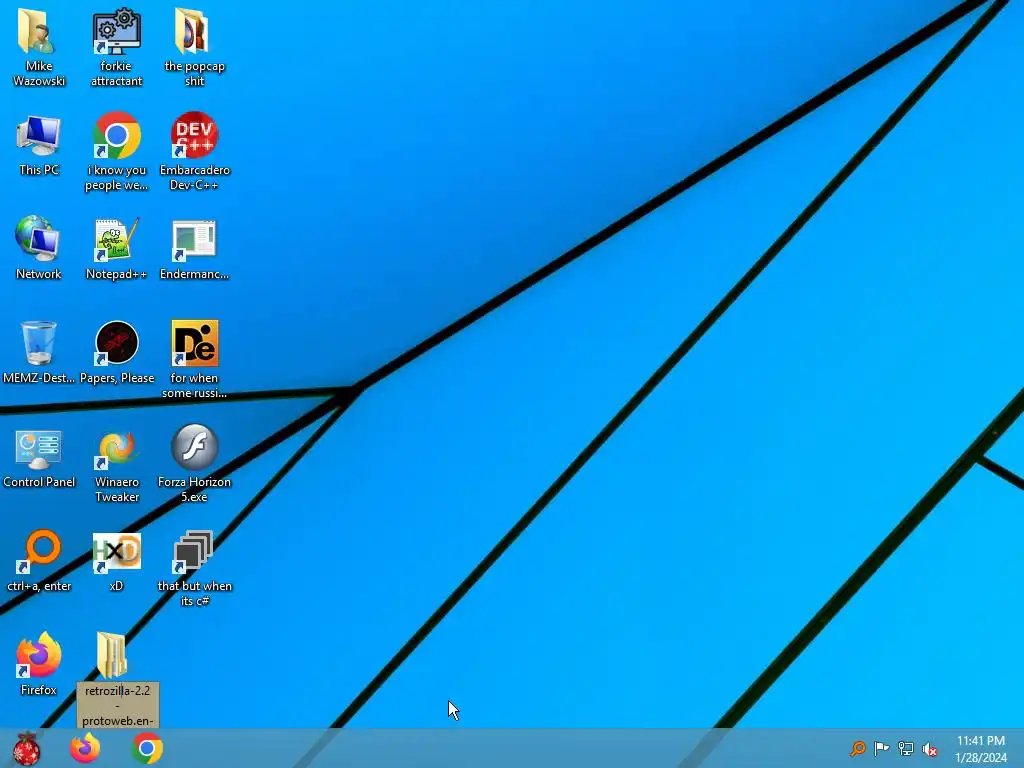
Task: Select the retrozilla zipped folder icon
Action: click(112, 655)
